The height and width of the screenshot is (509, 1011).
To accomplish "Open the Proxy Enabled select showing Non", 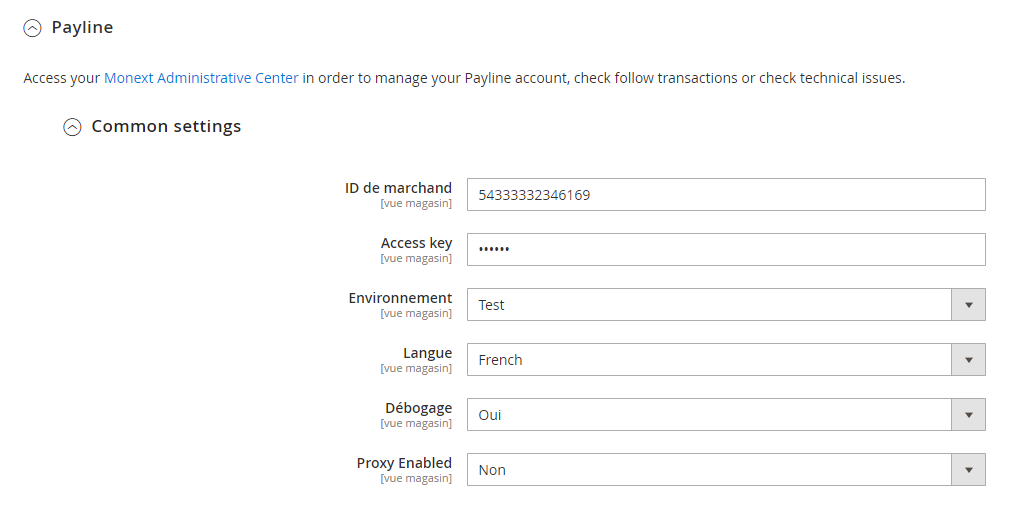I will (x=709, y=470).
